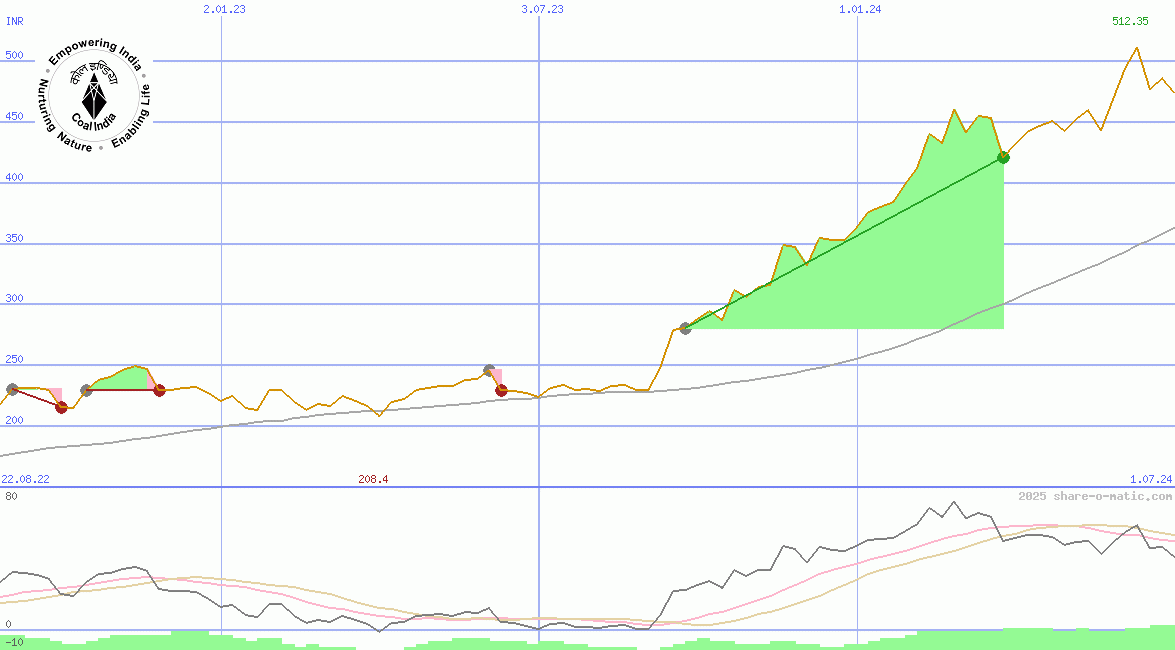Click the red marker at the first trade's low
This screenshot has width=1175, height=650.
coord(61,407)
